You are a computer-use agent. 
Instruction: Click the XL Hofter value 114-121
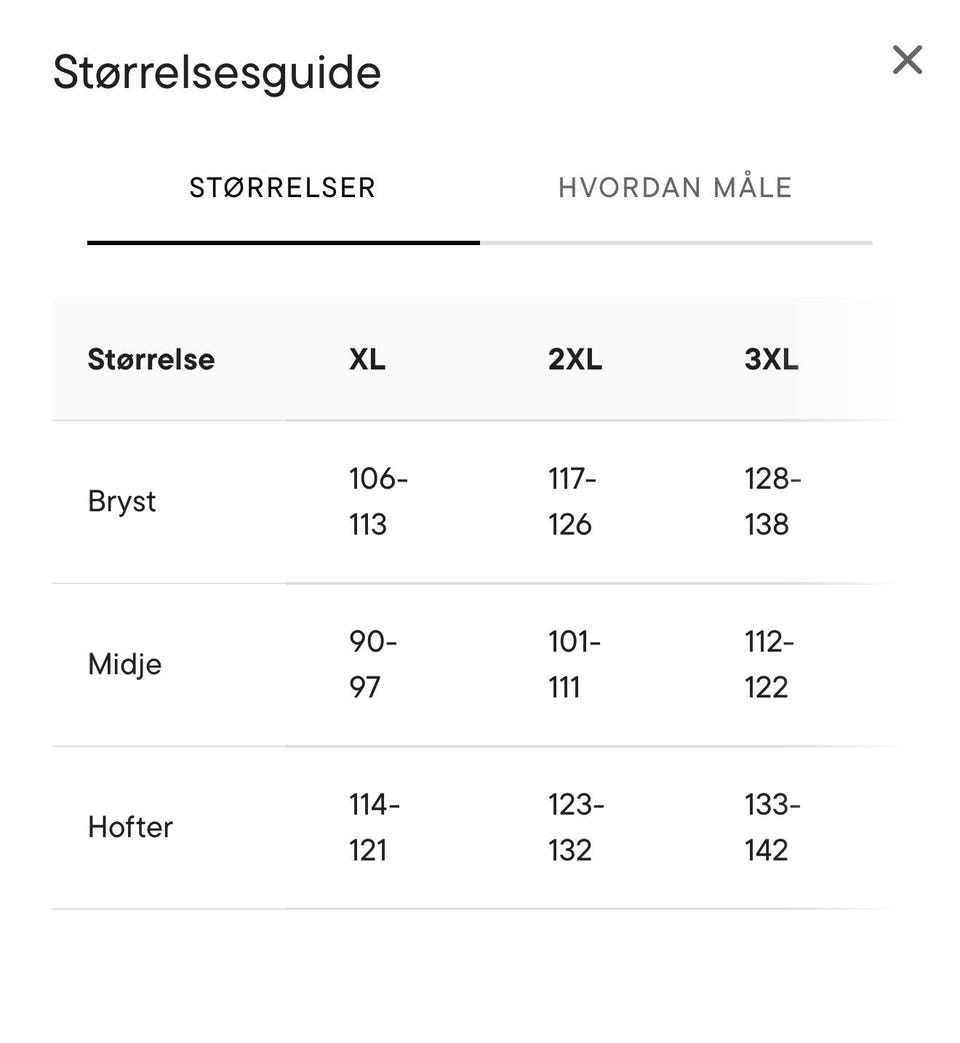point(375,827)
